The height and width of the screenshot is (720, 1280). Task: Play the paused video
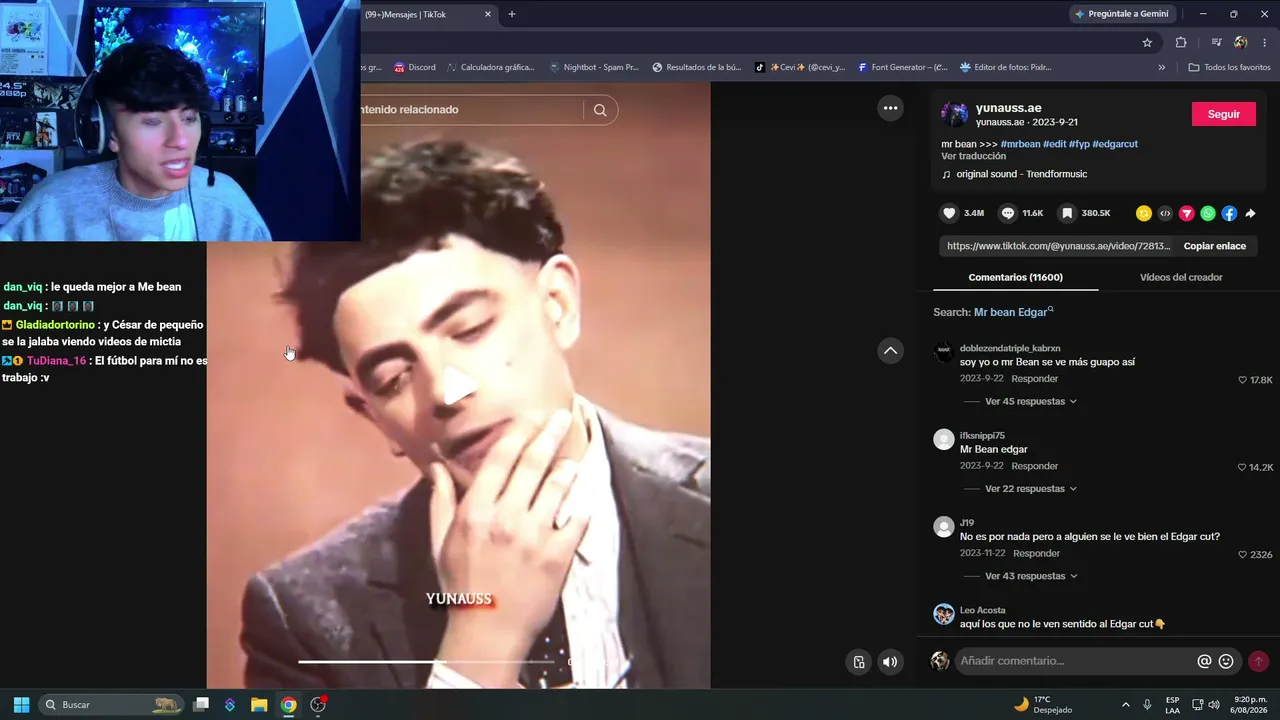(x=459, y=386)
